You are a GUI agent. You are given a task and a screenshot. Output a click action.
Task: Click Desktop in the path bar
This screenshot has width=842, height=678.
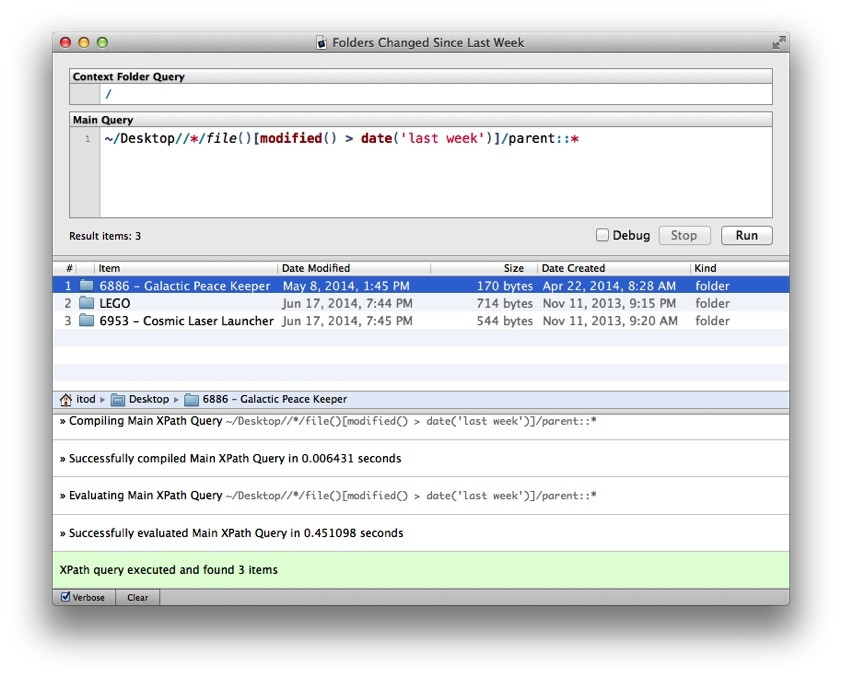point(149,399)
